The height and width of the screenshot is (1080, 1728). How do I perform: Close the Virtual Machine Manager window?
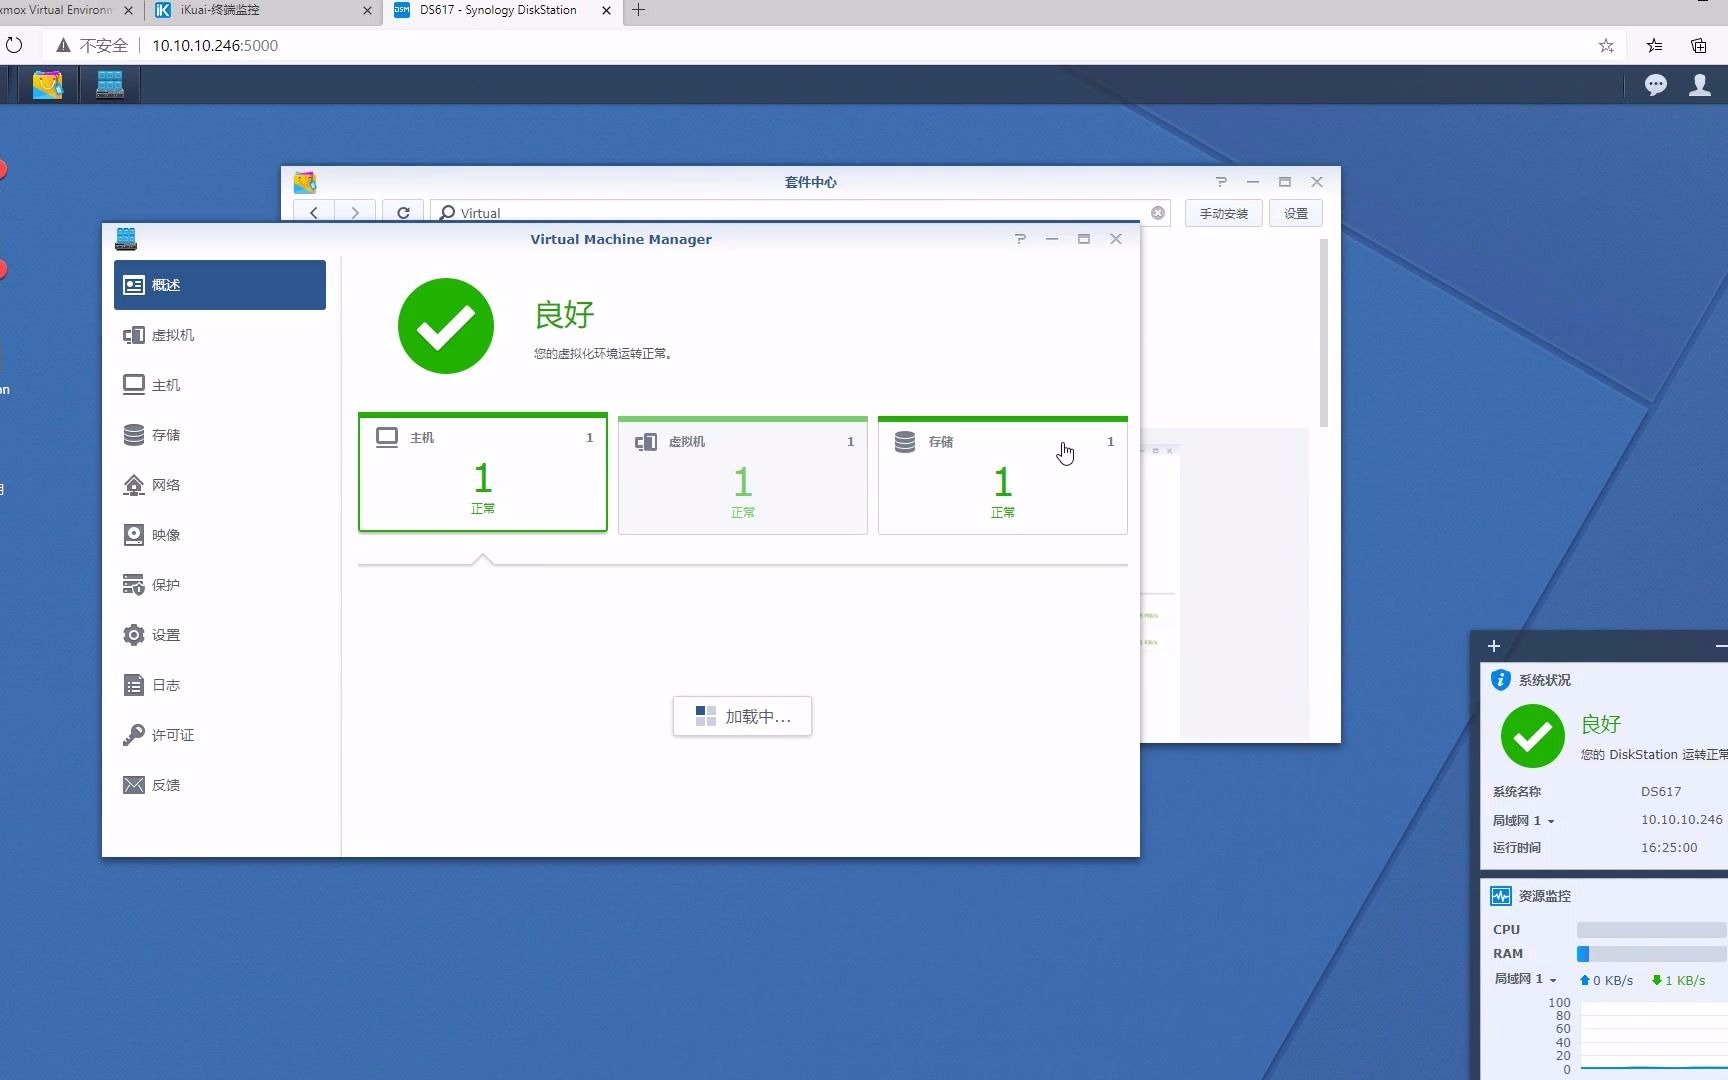[x=1116, y=239]
